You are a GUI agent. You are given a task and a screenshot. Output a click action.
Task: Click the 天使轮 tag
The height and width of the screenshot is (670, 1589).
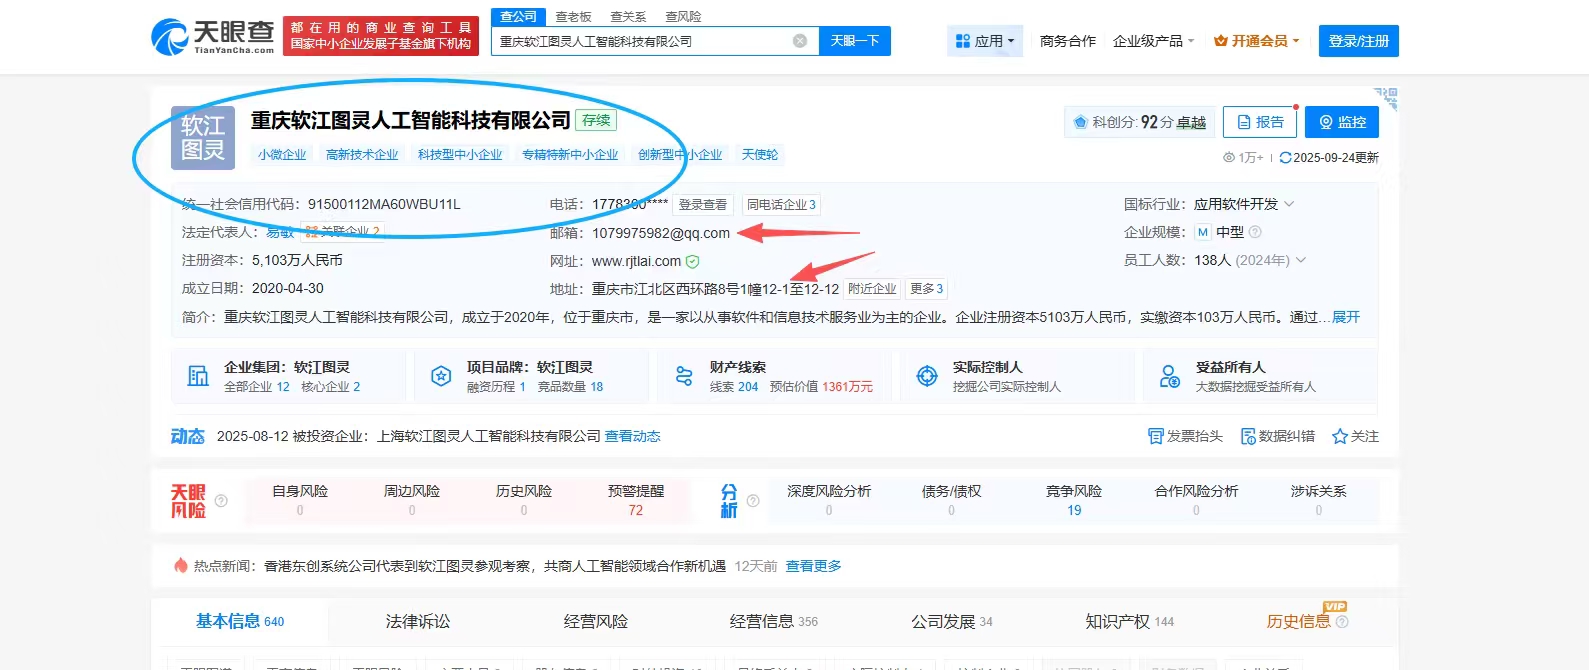pos(760,155)
